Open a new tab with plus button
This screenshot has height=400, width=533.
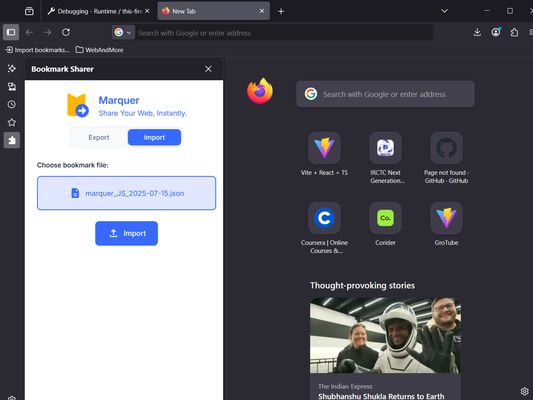point(281,12)
